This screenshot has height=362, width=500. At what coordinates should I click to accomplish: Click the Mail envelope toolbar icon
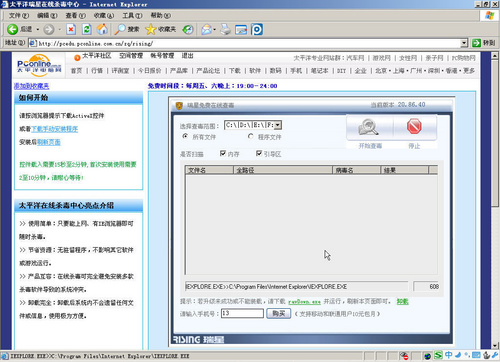pos(206,29)
